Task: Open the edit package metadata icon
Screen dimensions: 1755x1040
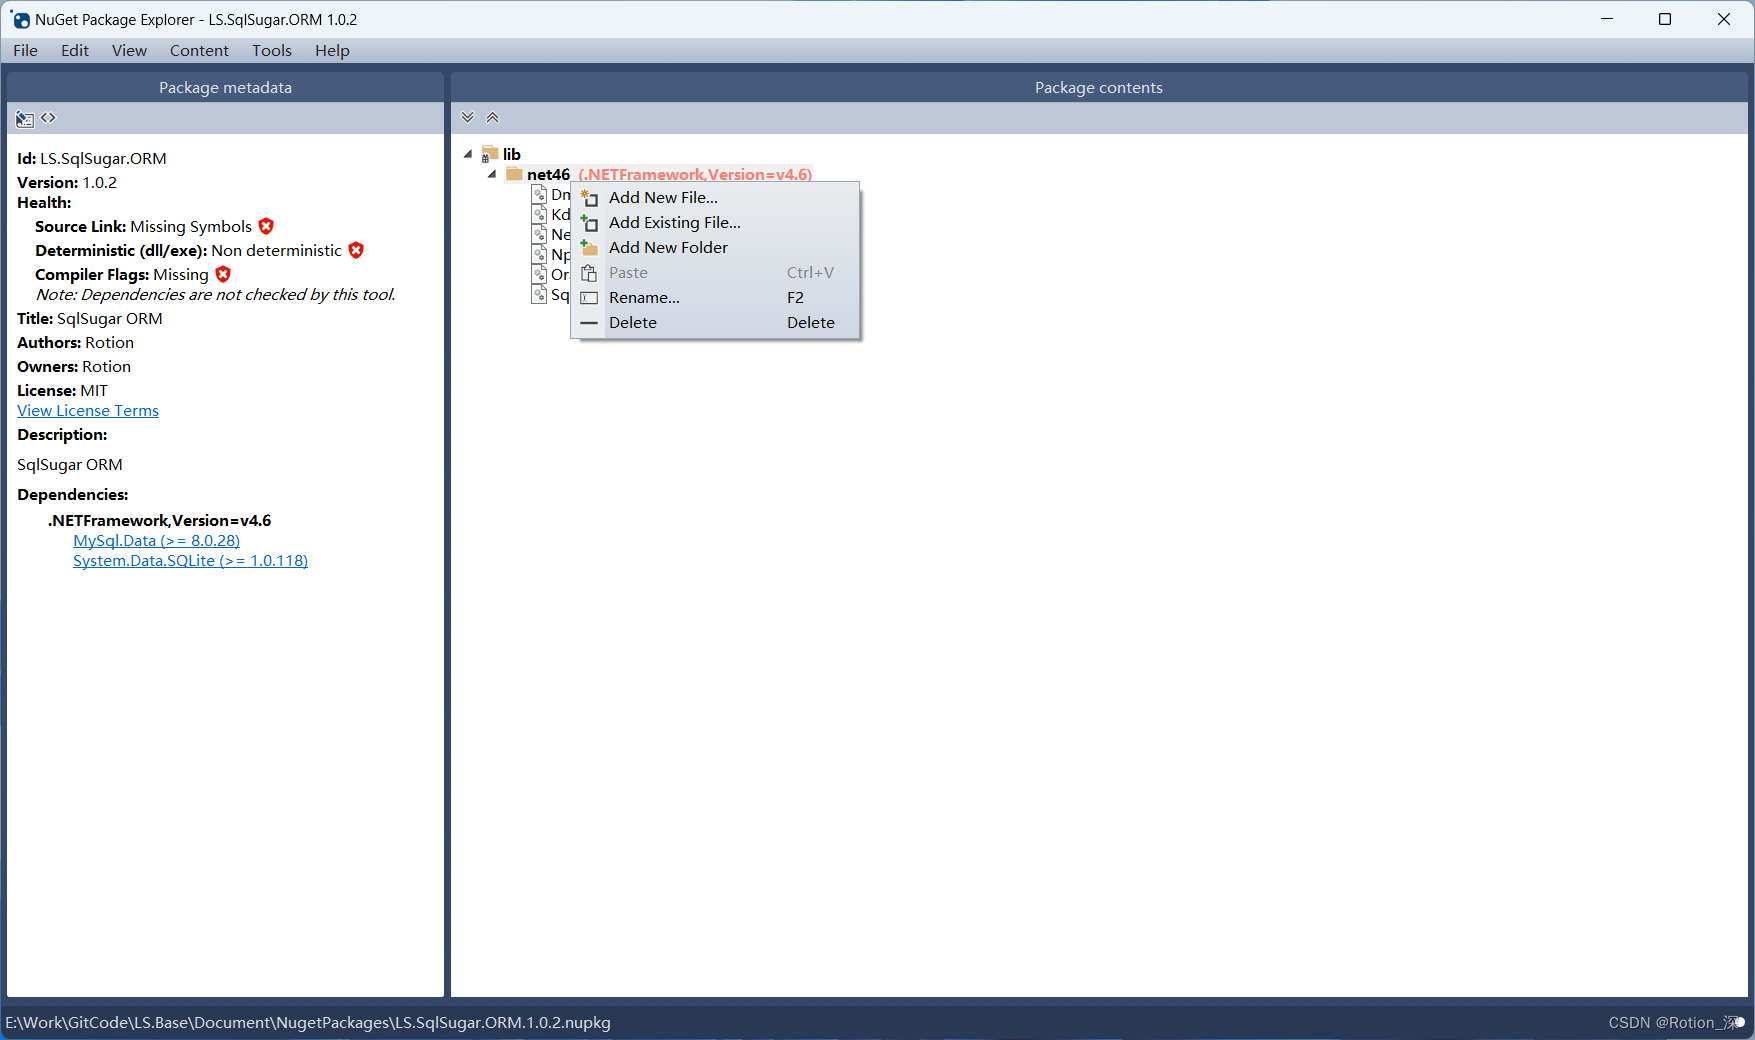Action: click(24, 118)
